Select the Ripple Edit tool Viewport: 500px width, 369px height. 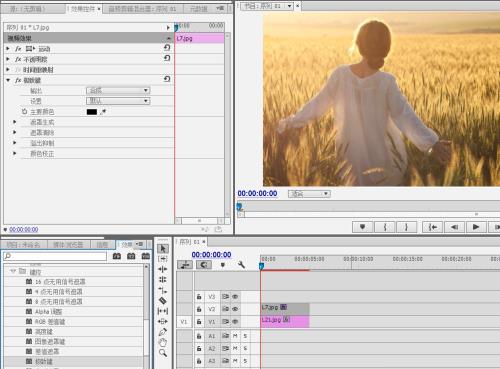[x=163, y=269]
